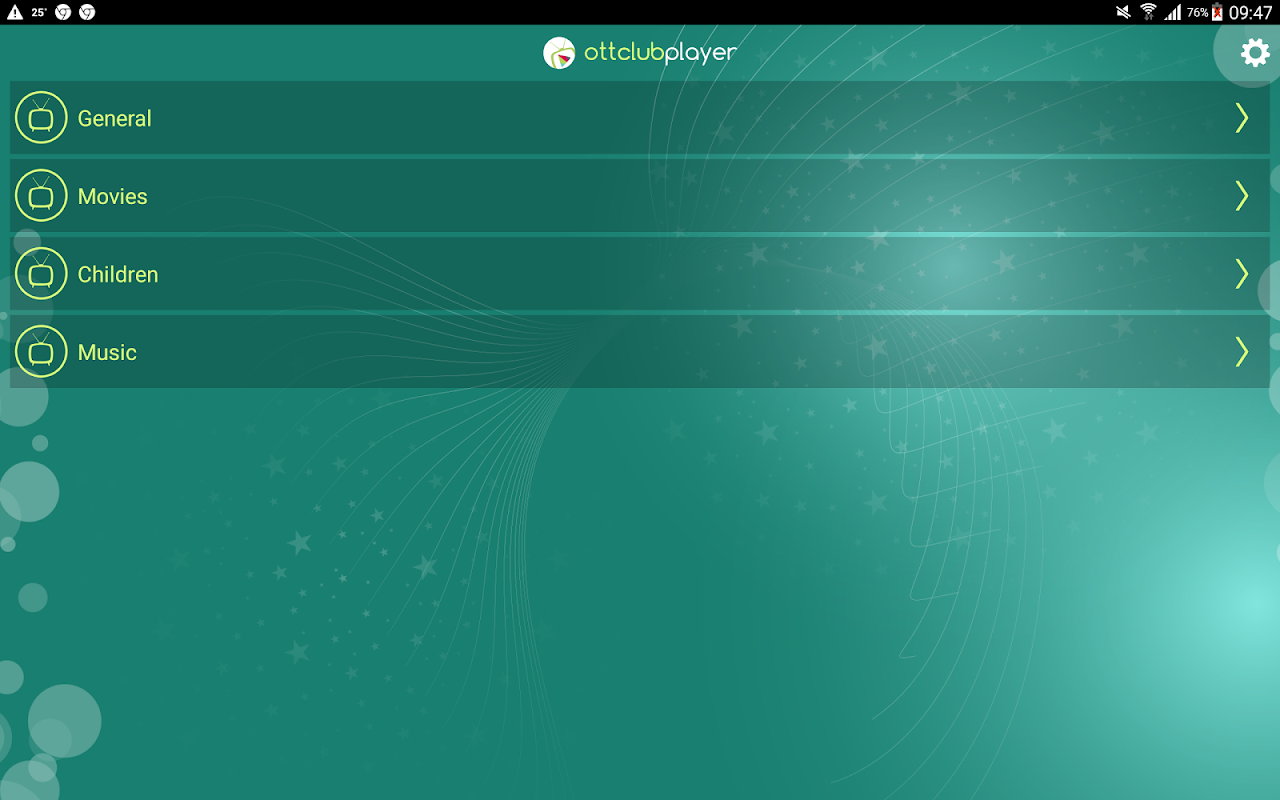The image size is (1280, 800).
Task: Tap the 25° temperature notification
Action: pyautogui.click(x=39, y=12)
